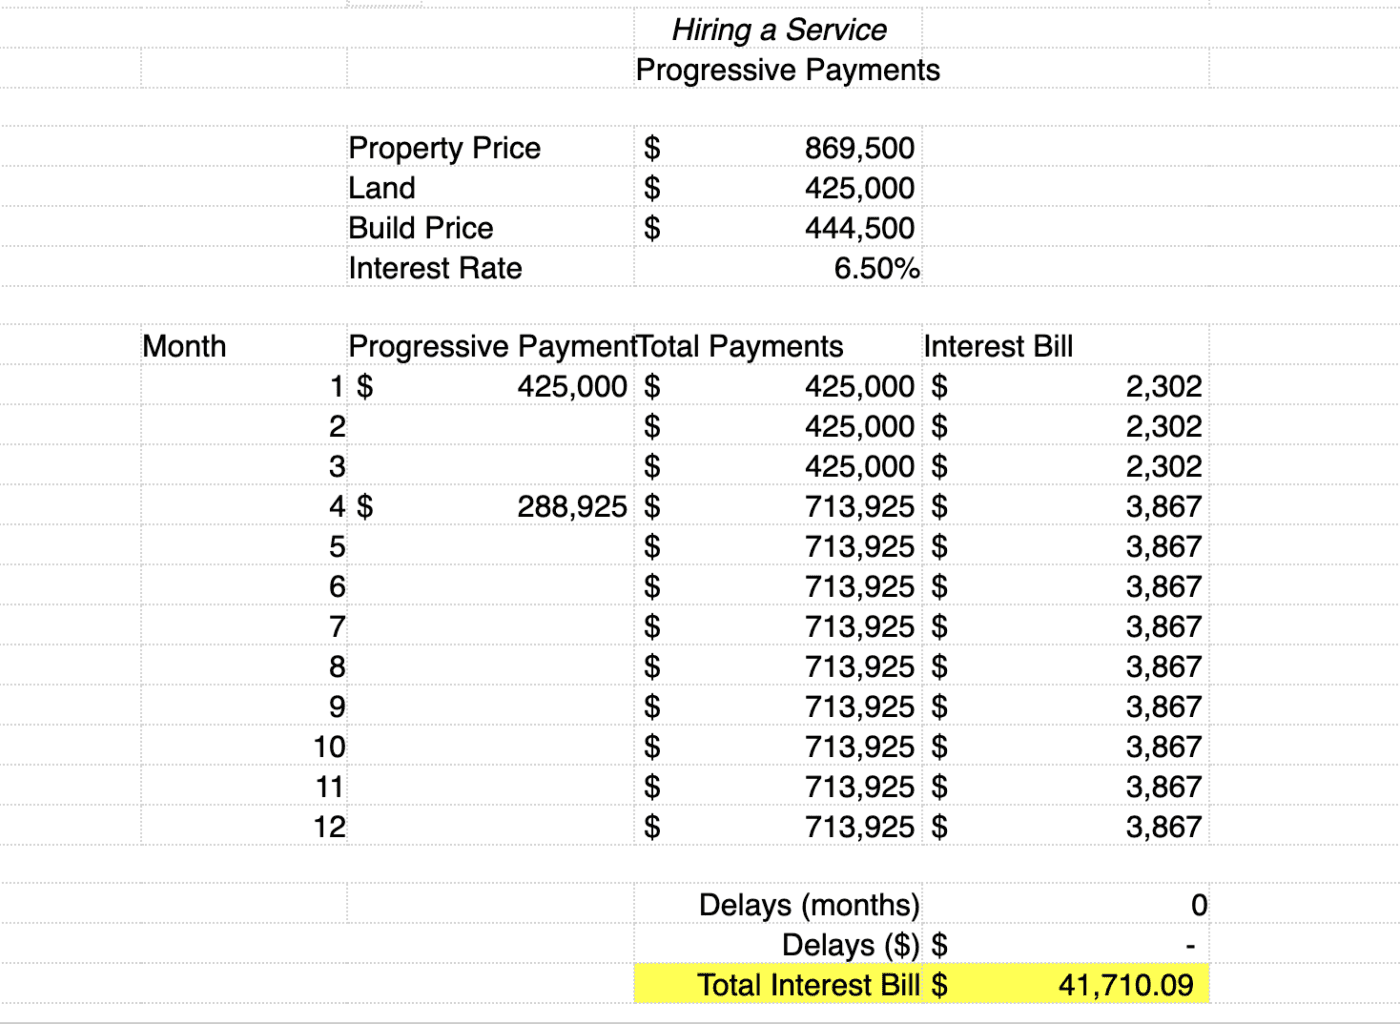Select the 288,925 progressive payment cell

coord(571,506)
